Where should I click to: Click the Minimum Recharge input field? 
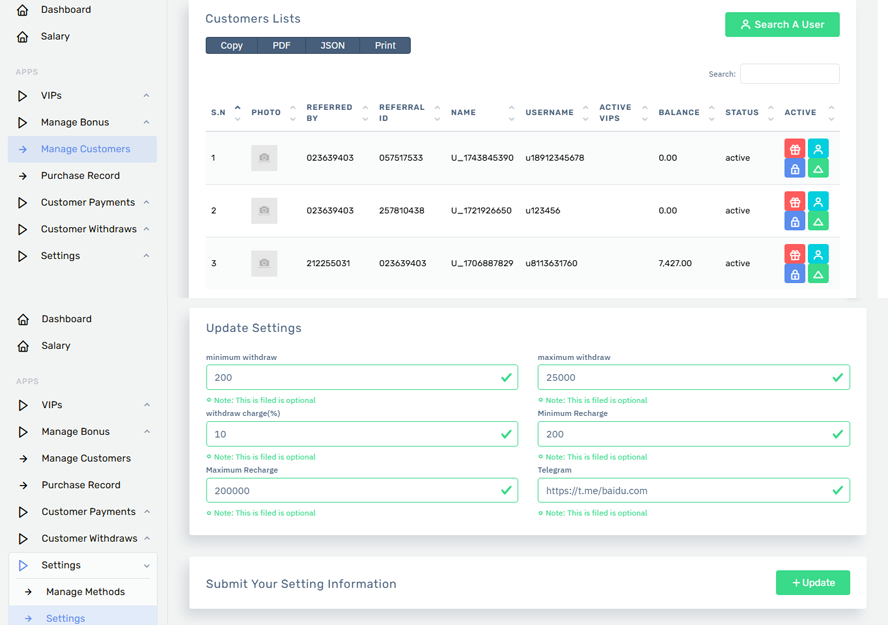[694, 434]
